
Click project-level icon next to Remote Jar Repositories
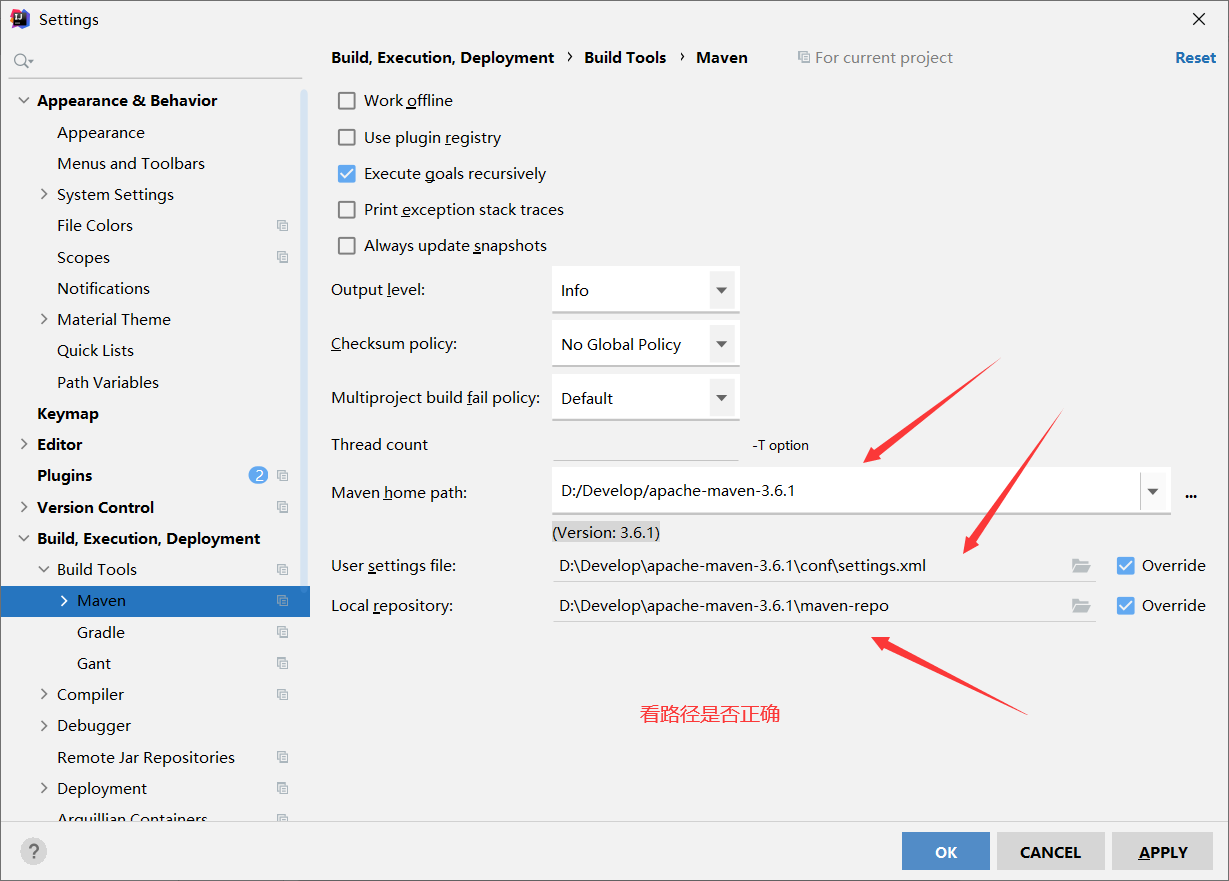pyautogui.click(x=283, y=757)
